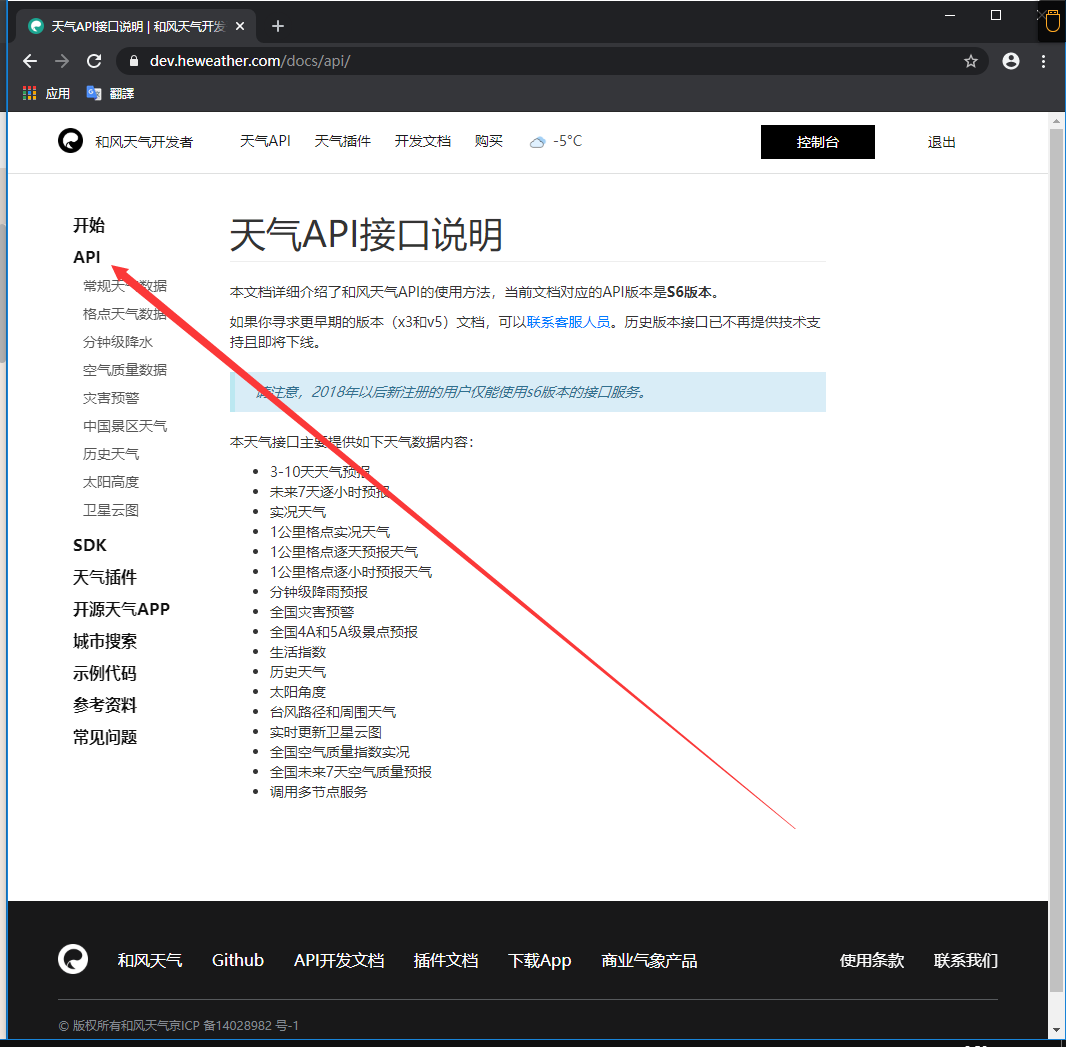Open 天气API in the top navigation

265,141
